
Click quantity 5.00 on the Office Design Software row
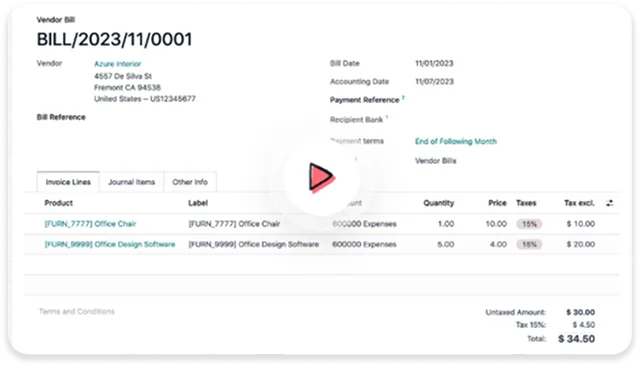(446, 244)
